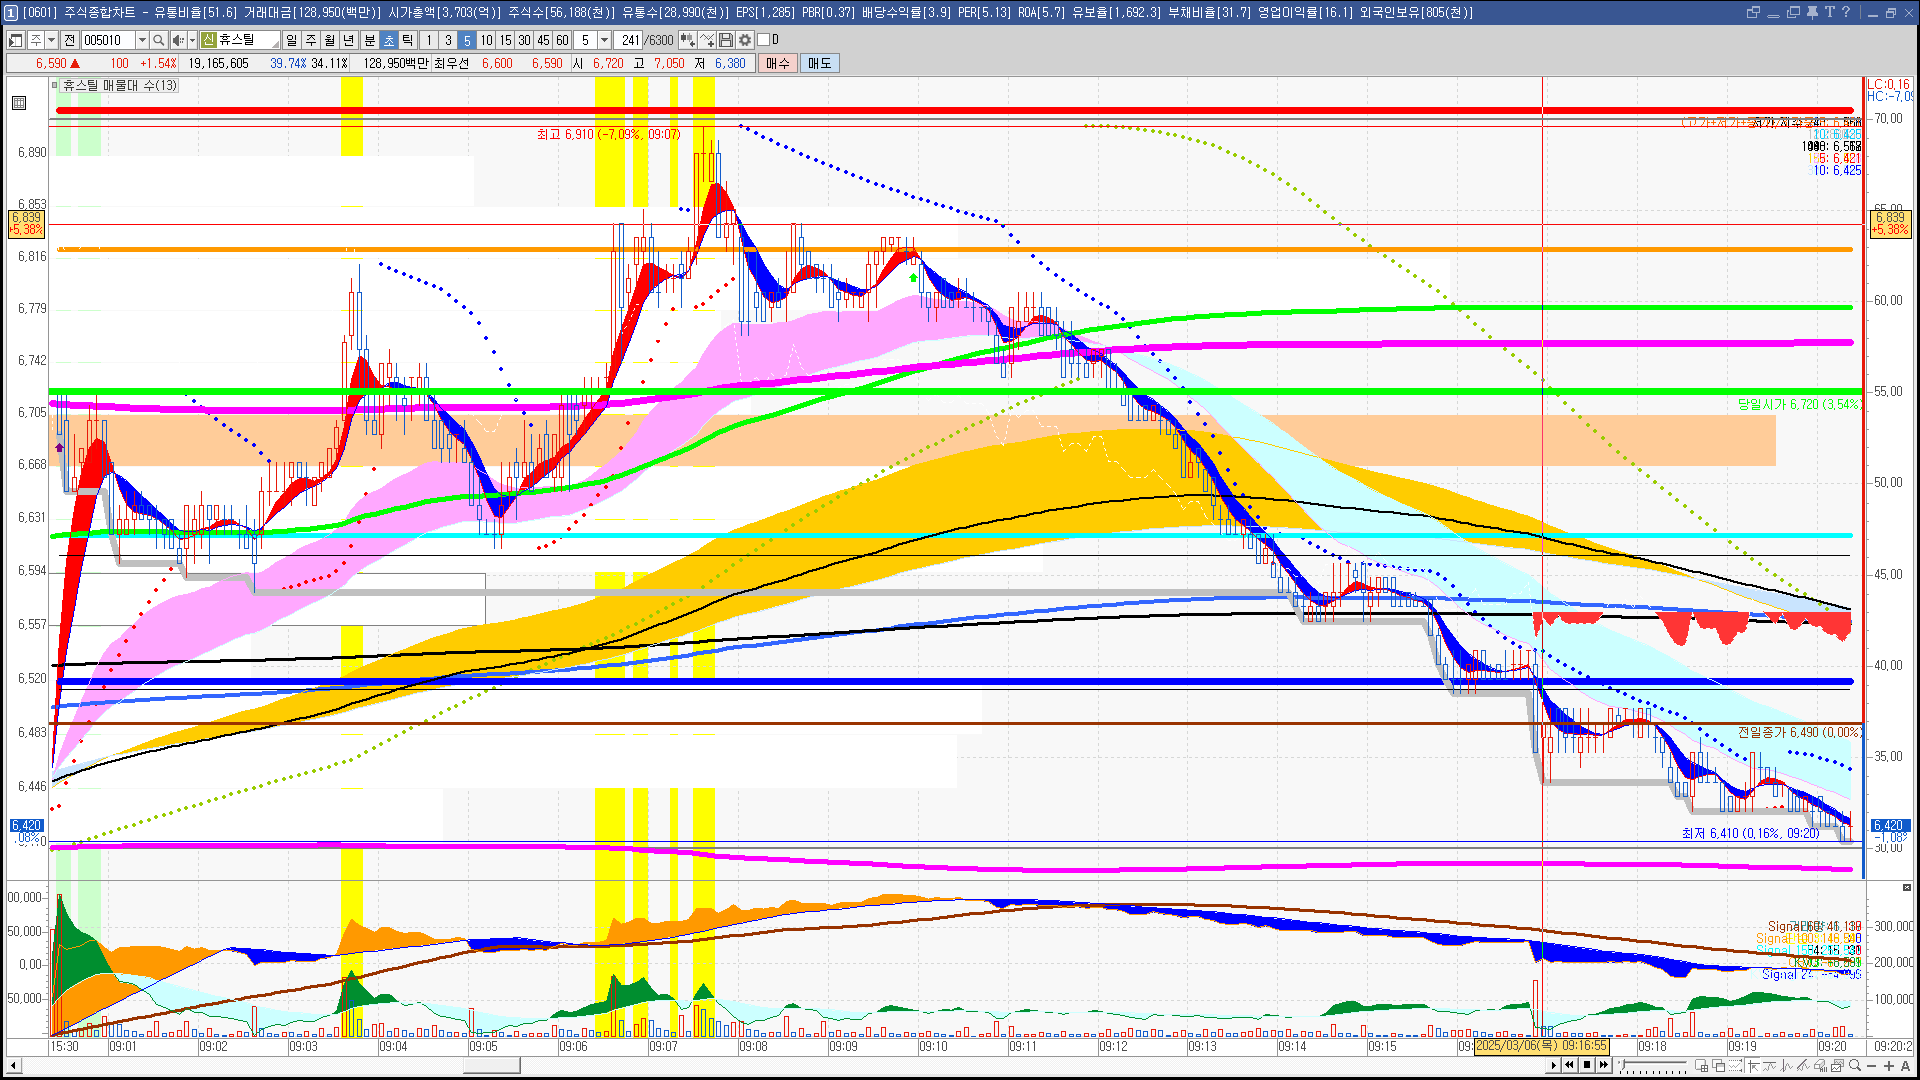Click the zoom out minus icon
1920x1080 pixels.
click(1872, 1066)
